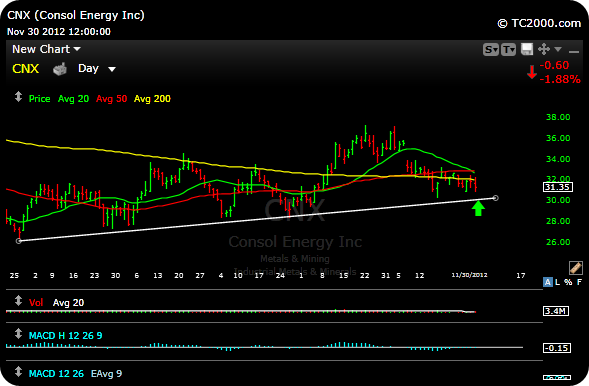
Task: Click the CNX ticker symbol
Action: click(x=26, y=69)
